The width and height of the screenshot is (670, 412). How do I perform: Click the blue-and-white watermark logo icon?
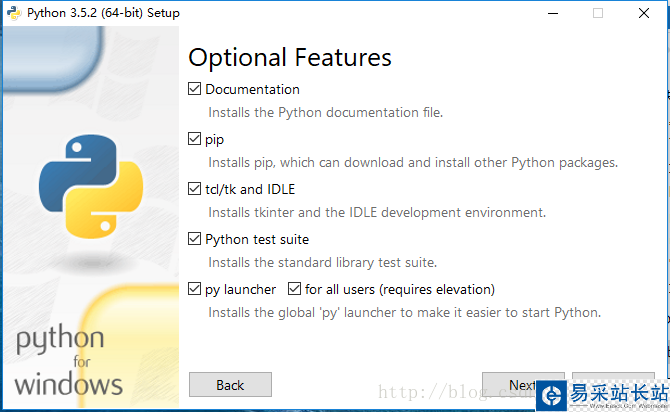point(553,395)
